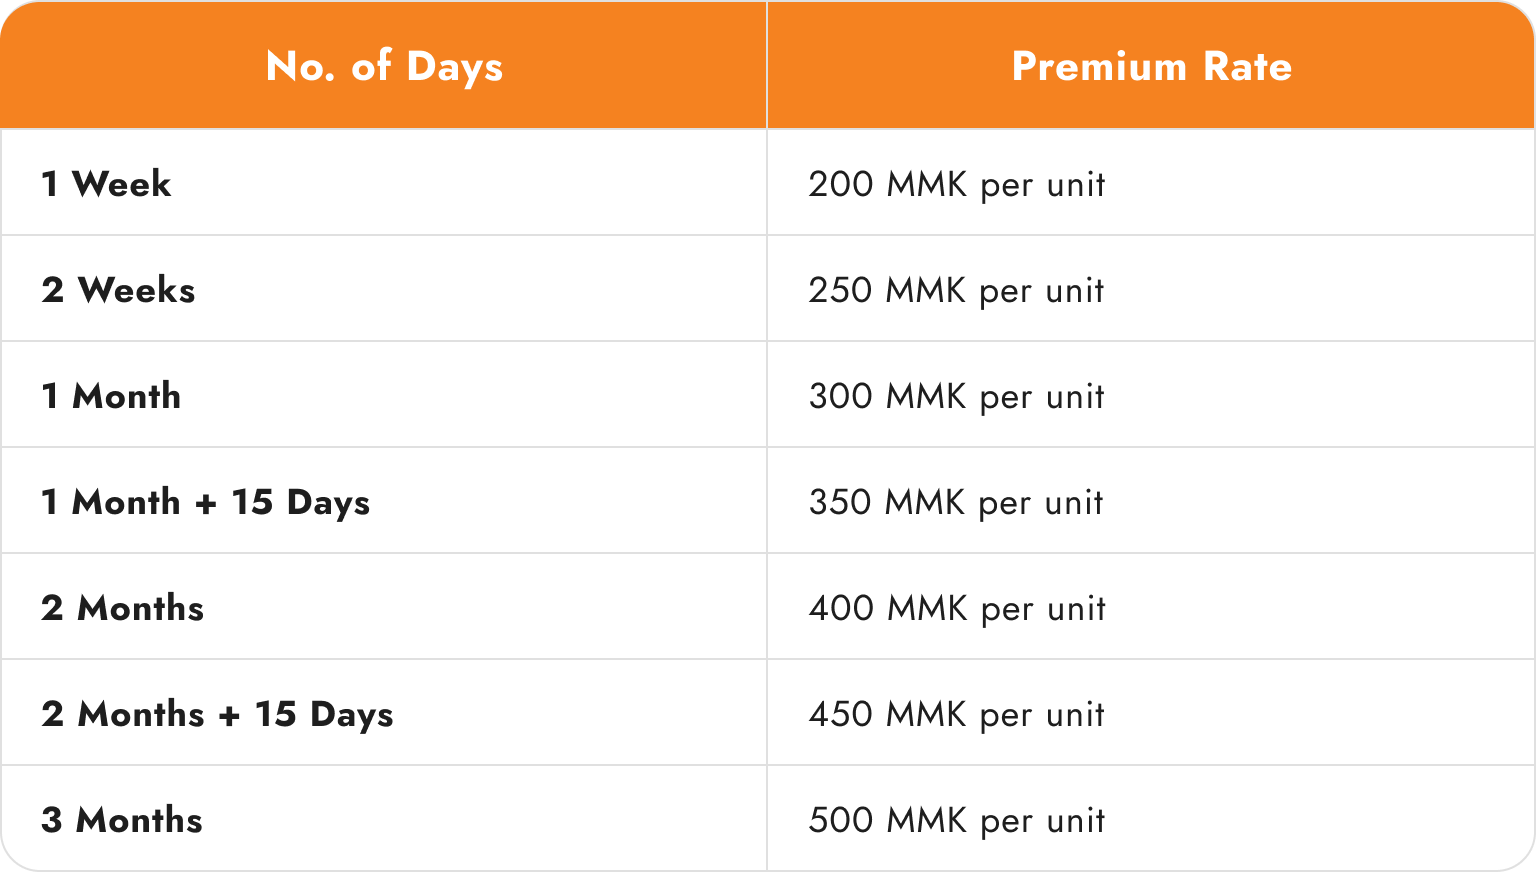Click the '250 MMK per unit' rate
Image resolution: width=1536 pixels, height=872 pixels.
pyautogui.click(x=957, y=291)
